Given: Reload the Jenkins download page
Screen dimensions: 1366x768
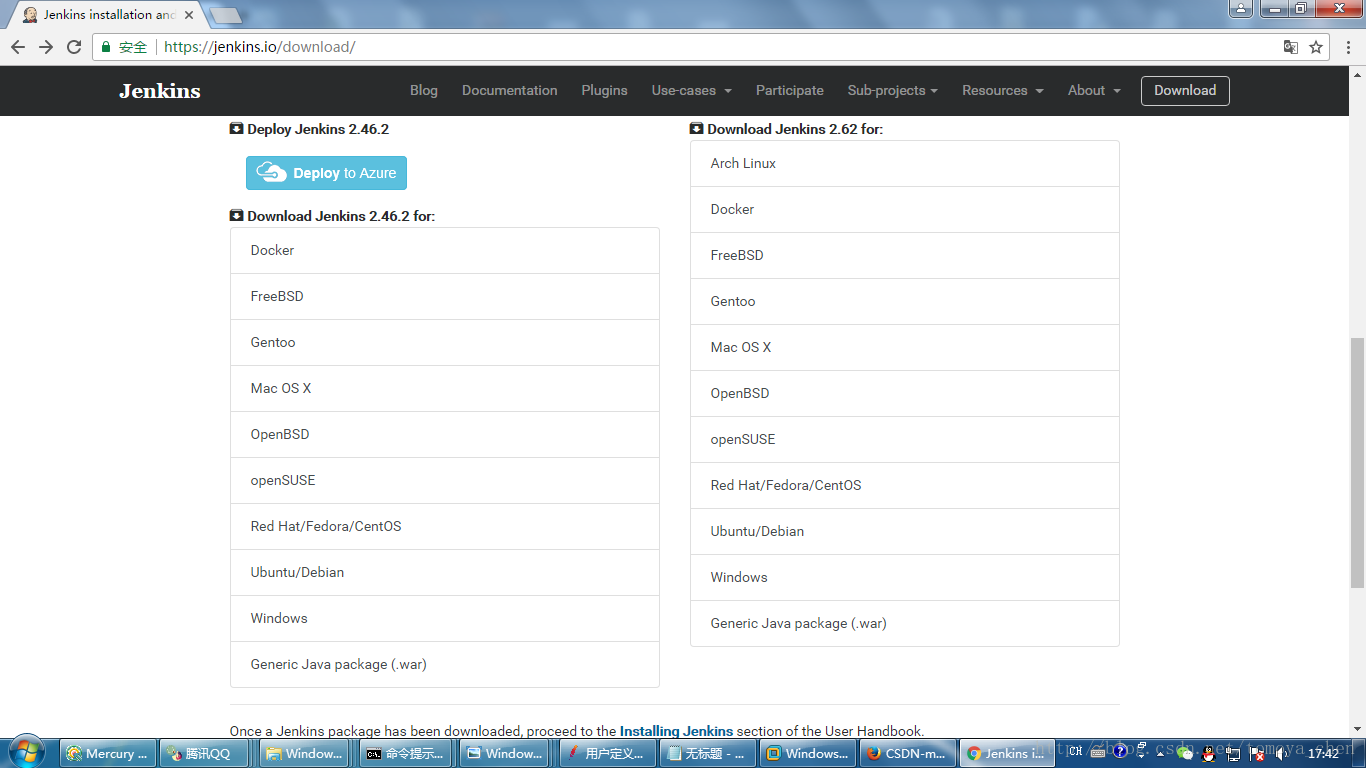Looking at the screenshot, I should (74, 47).
